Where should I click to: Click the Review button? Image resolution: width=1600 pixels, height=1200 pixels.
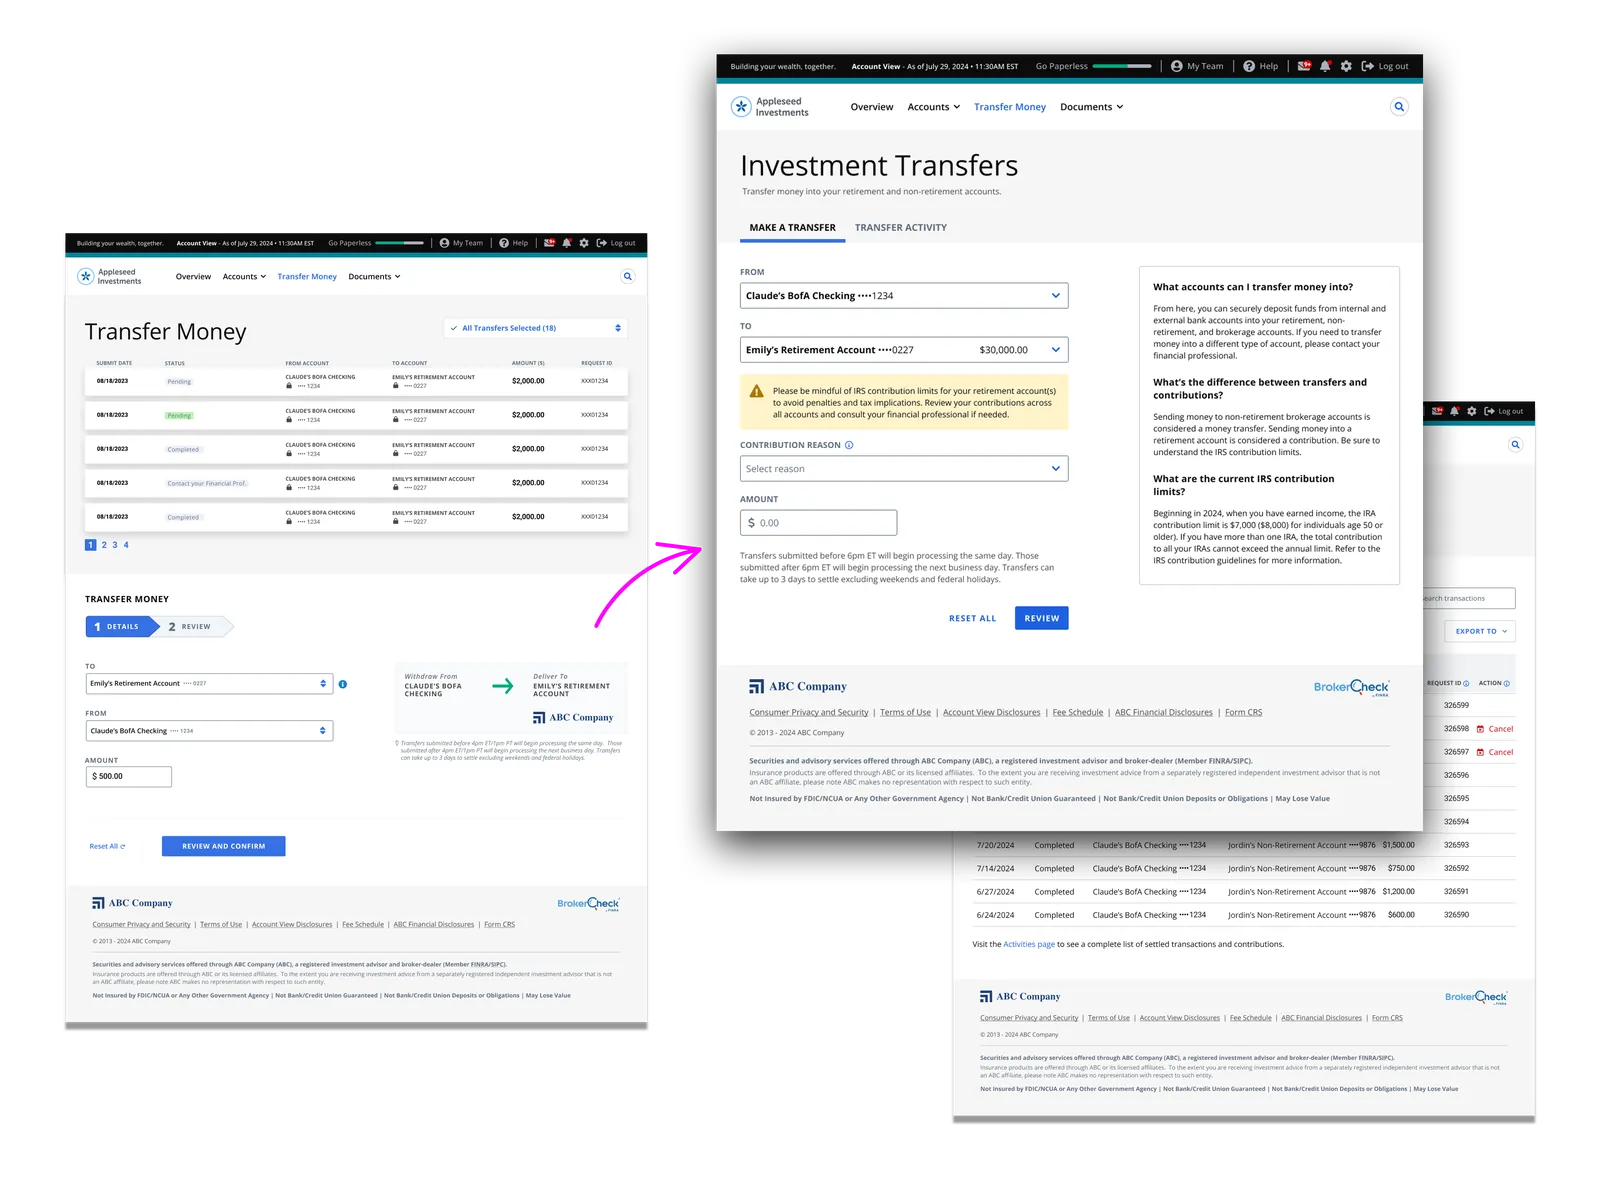[x=1042, y=618]
